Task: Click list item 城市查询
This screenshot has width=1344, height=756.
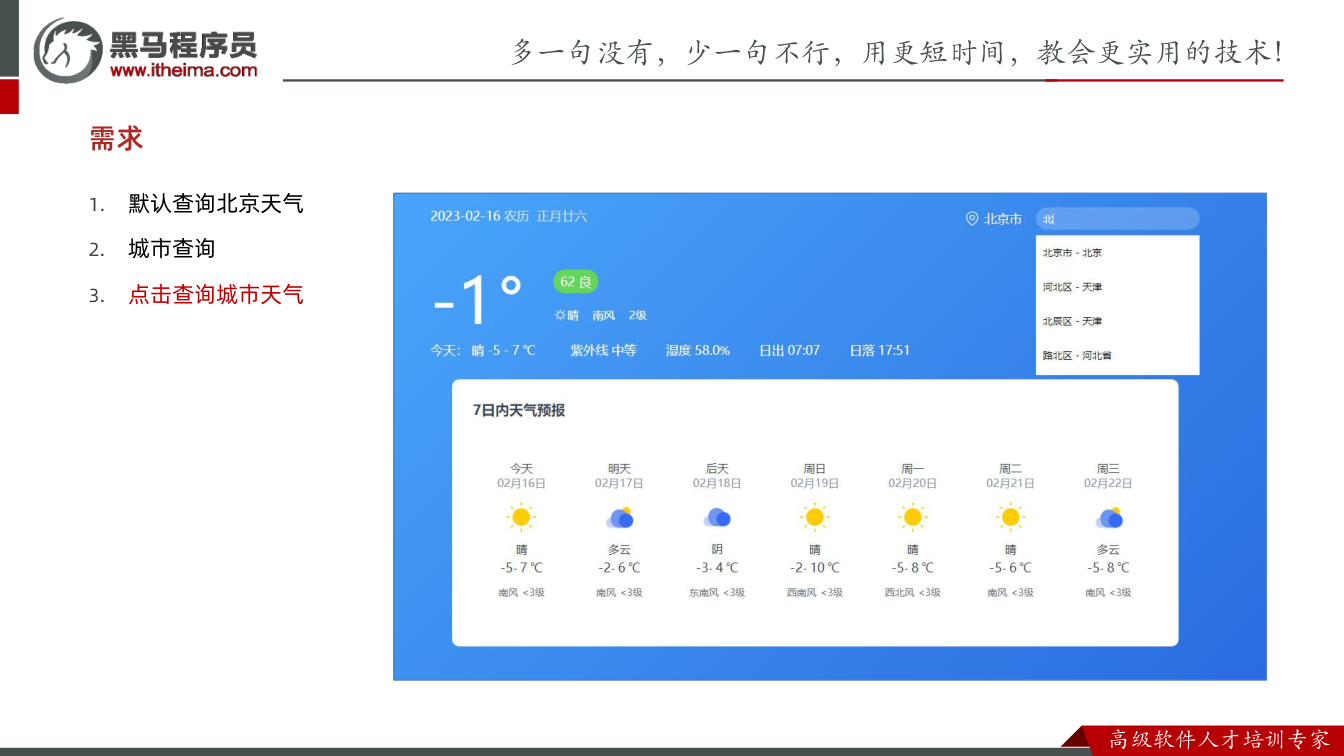Action: [172, 249]
